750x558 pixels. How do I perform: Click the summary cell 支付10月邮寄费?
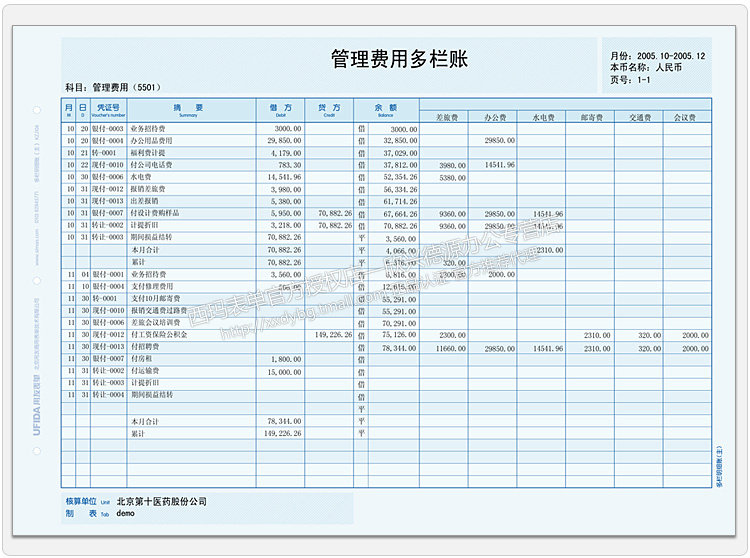[x=155, y=298]
